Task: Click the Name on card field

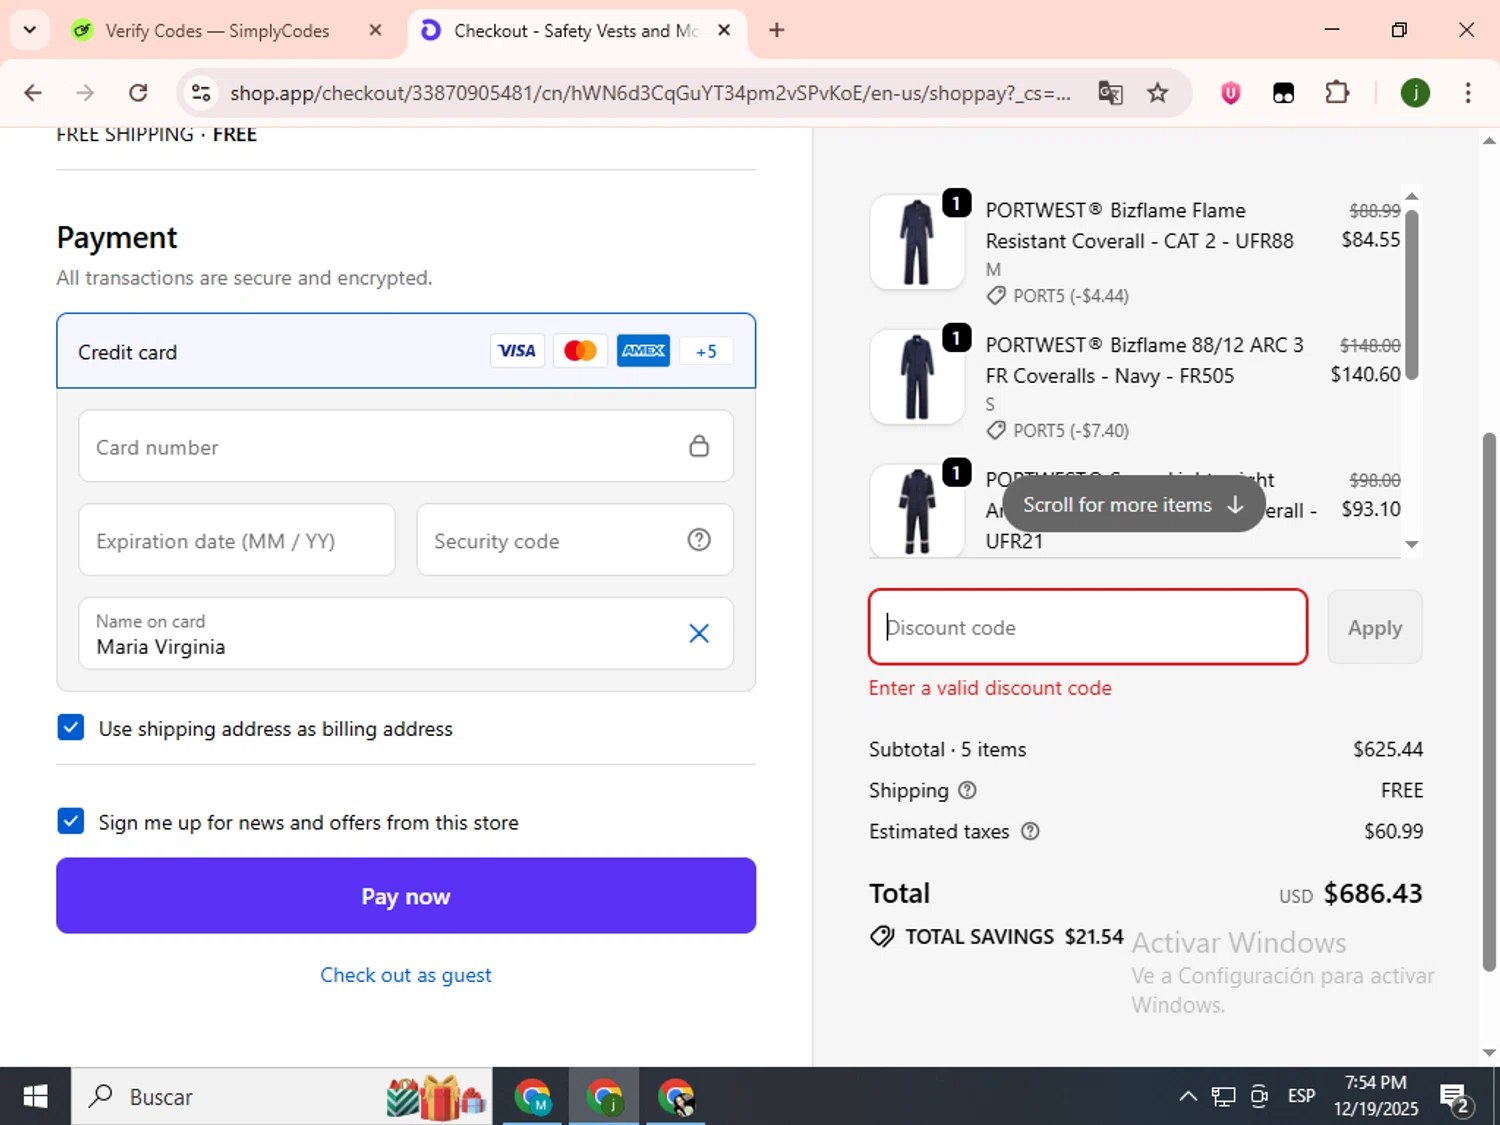Action: pyautogui.click(x=406, y=634)
